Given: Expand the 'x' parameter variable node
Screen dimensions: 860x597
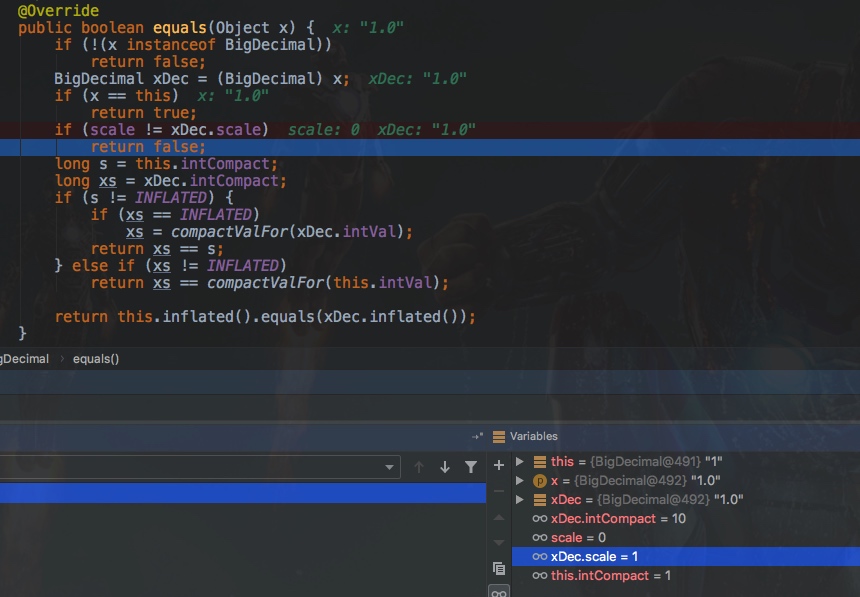Looking at the screenshot, I should [x=519, y=481].
